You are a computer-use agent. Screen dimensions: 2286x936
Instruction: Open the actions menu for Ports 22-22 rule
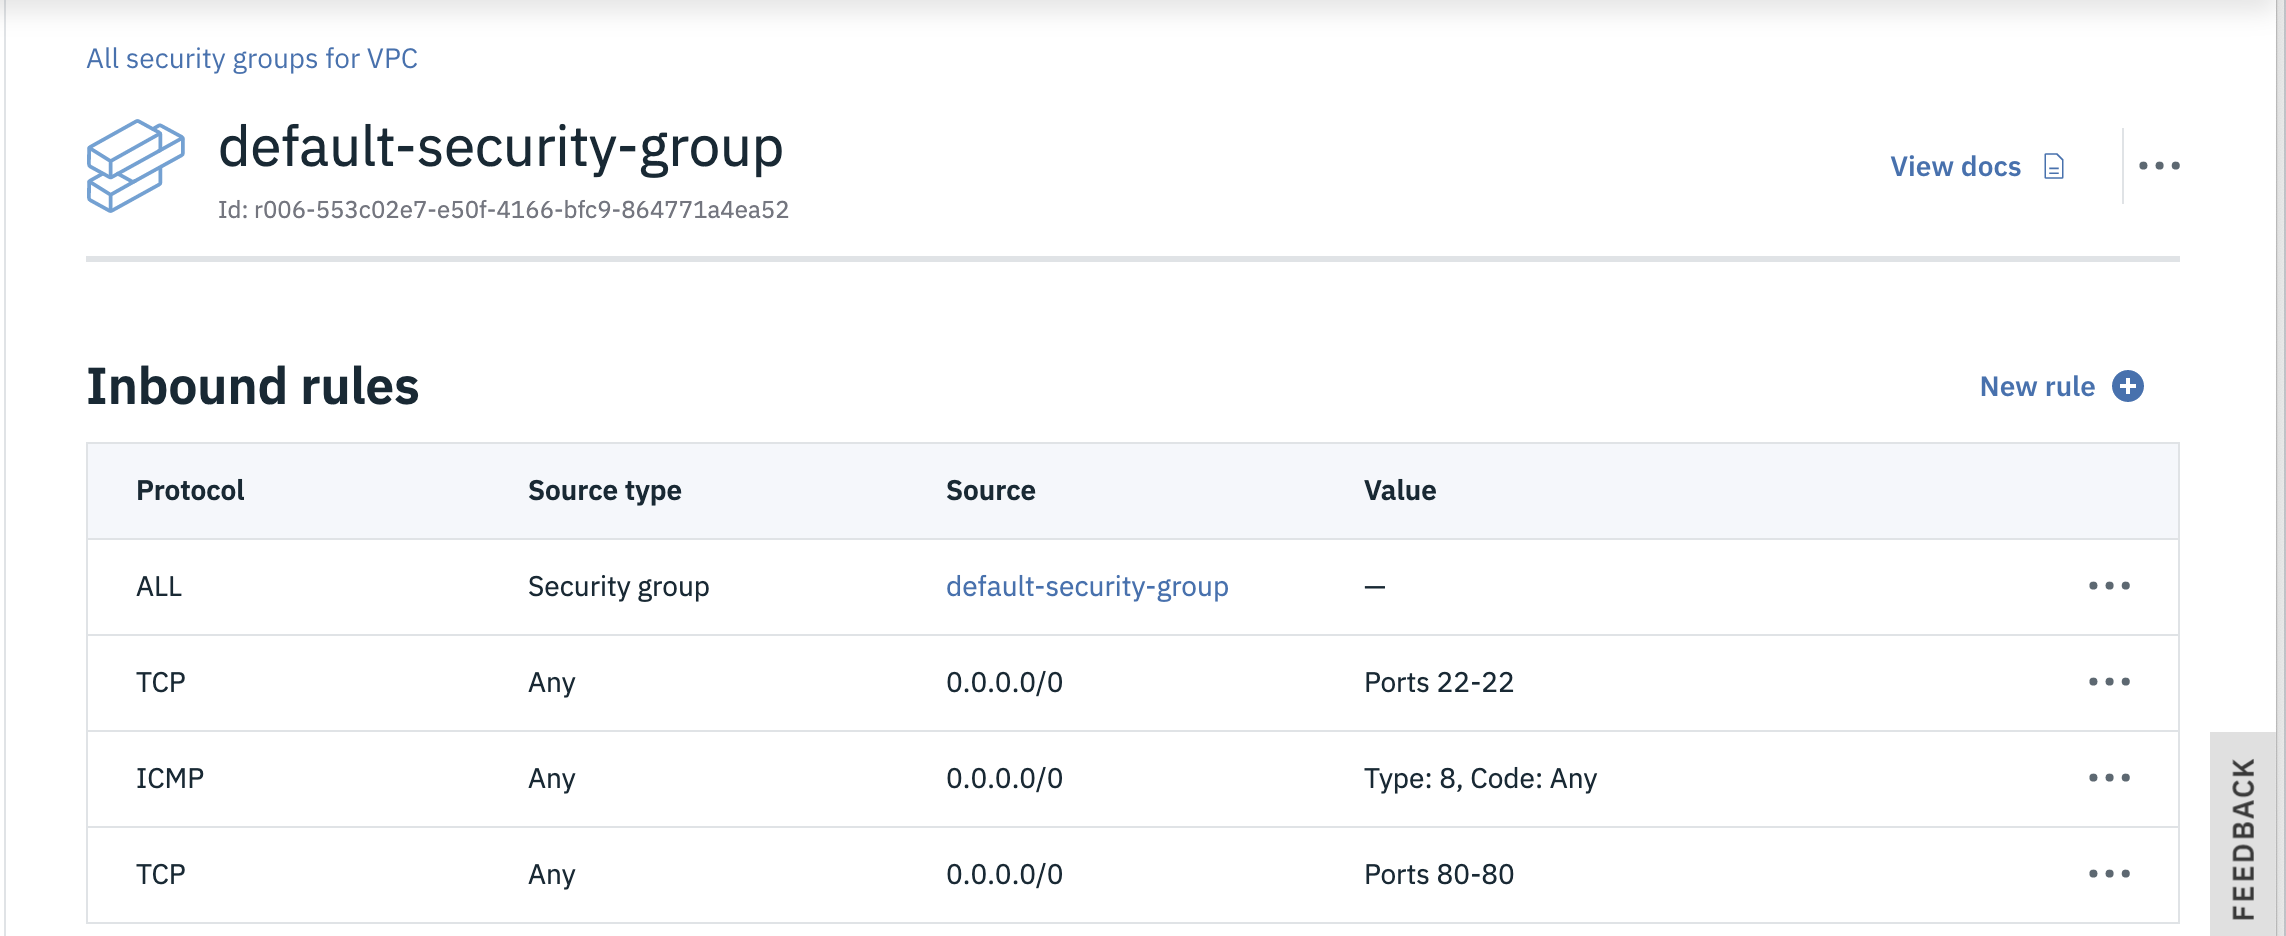2109,682
